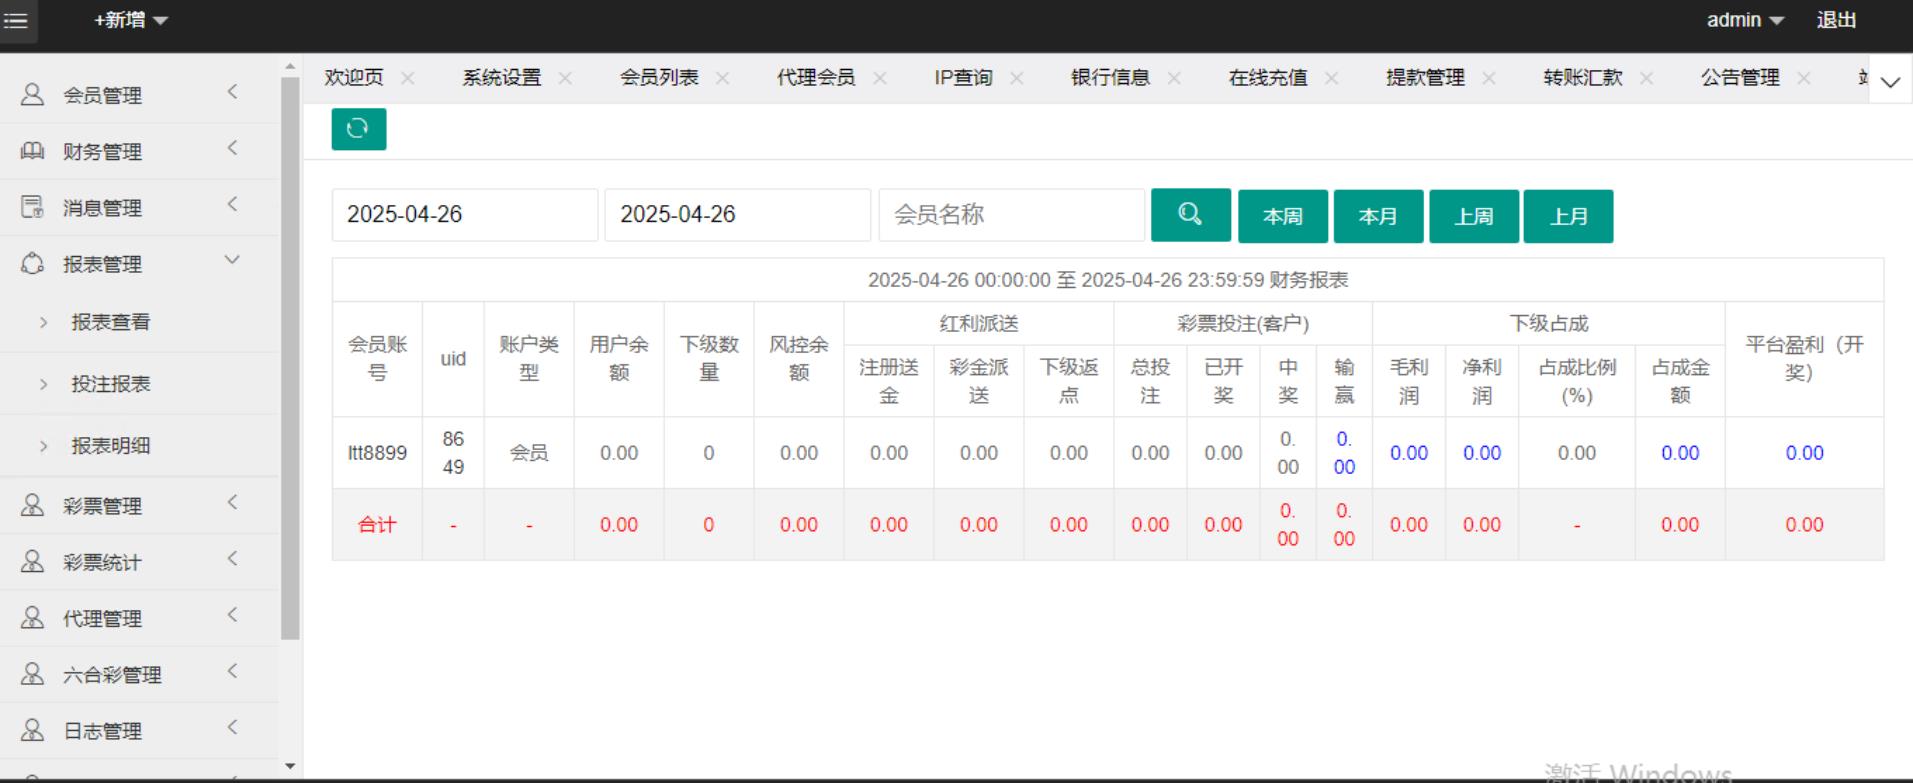Switch to the 提款管理 tab

tap(1424, 78)
